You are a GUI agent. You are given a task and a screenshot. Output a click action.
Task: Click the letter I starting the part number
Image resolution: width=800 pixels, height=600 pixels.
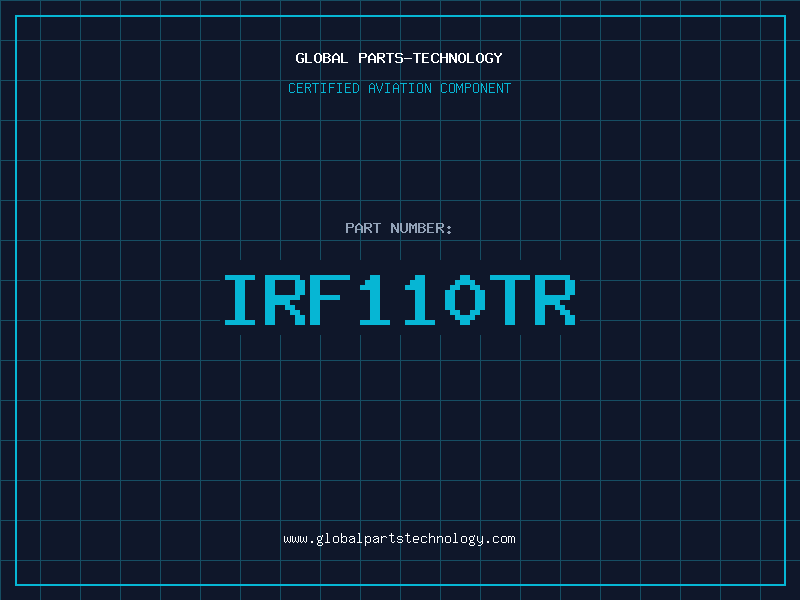[x=241, y=300]
